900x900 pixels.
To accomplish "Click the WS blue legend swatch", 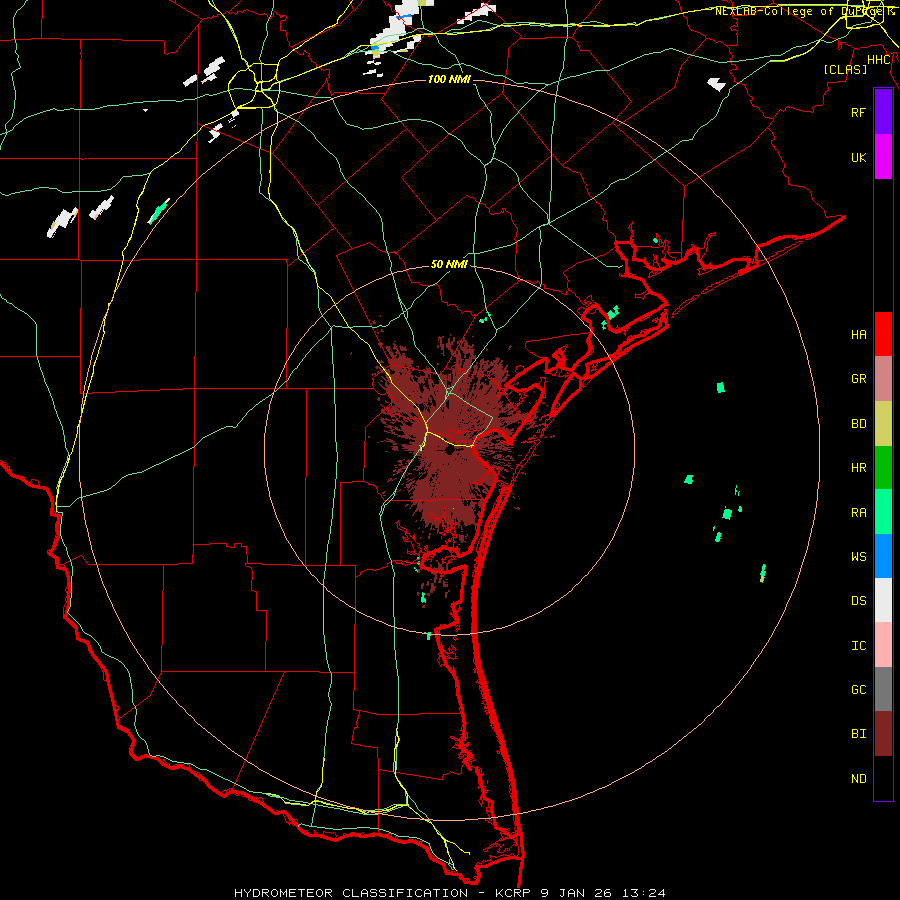I will [883, 556].
